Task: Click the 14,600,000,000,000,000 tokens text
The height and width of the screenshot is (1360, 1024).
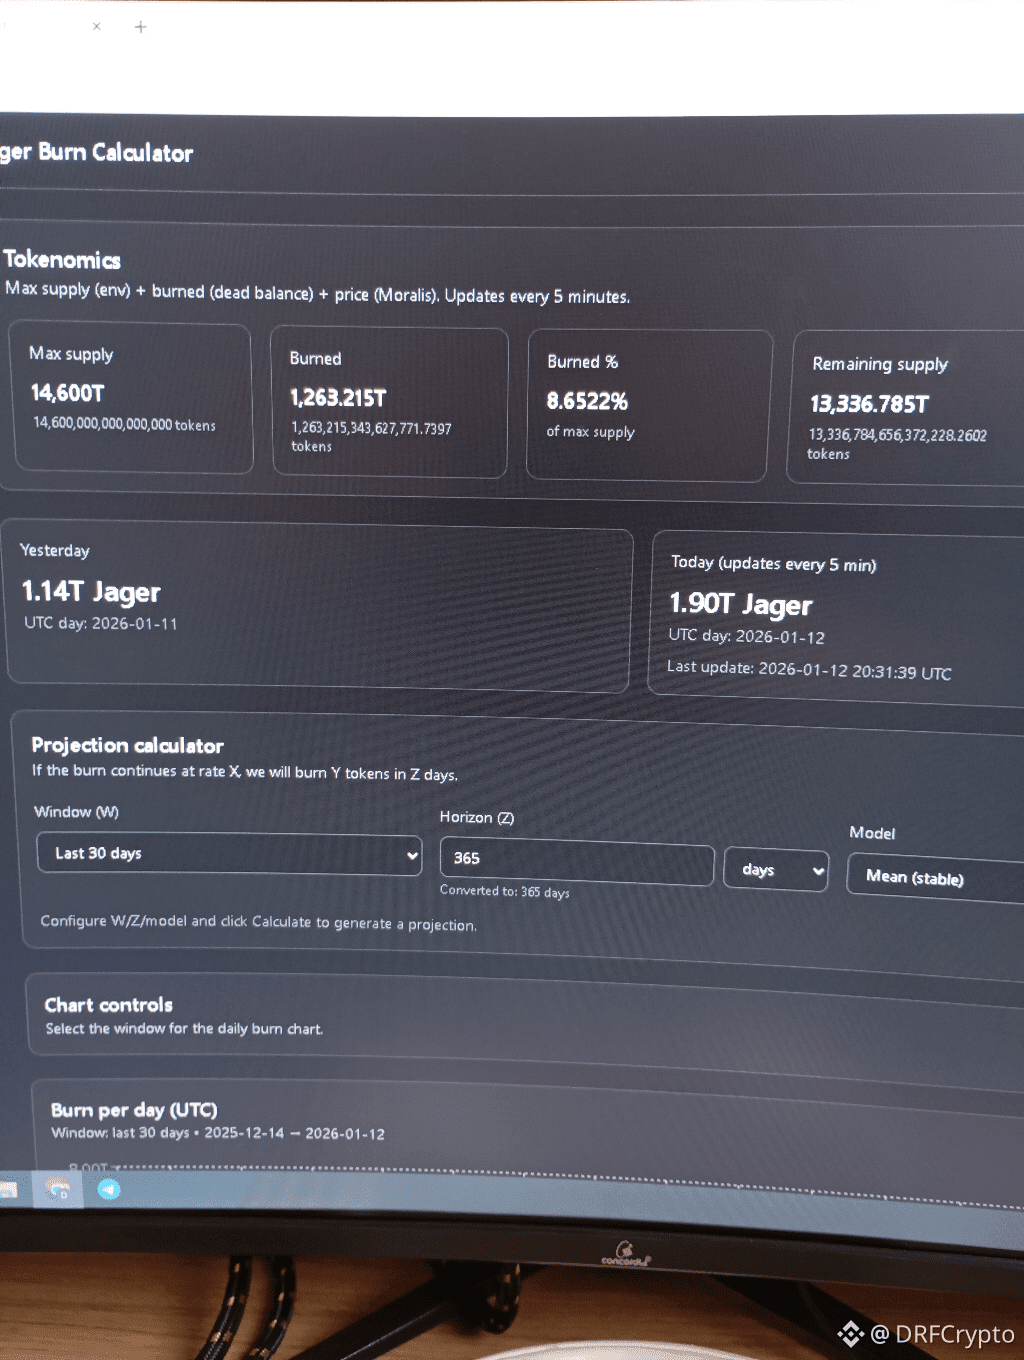Action: (124, 424)
